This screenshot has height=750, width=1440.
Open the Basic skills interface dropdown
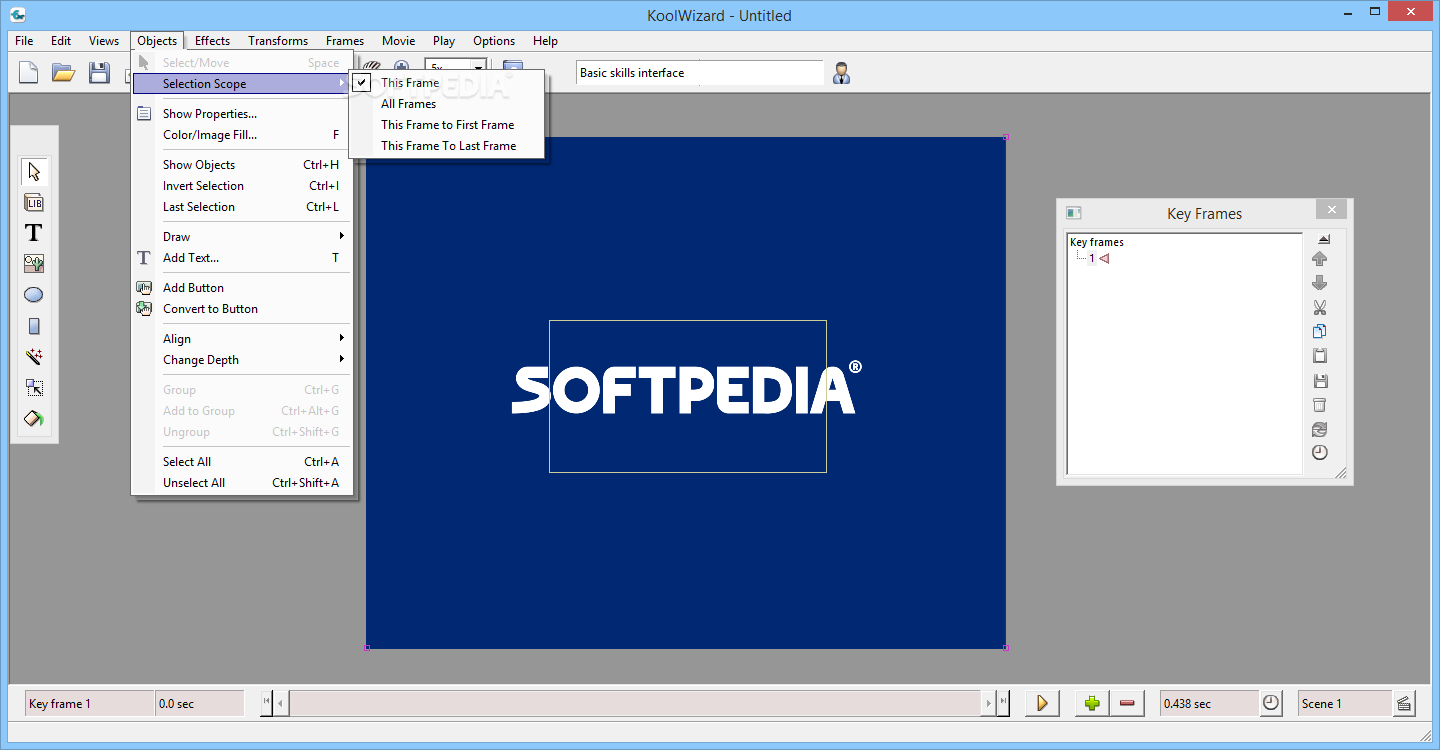(x=700, y=73)
